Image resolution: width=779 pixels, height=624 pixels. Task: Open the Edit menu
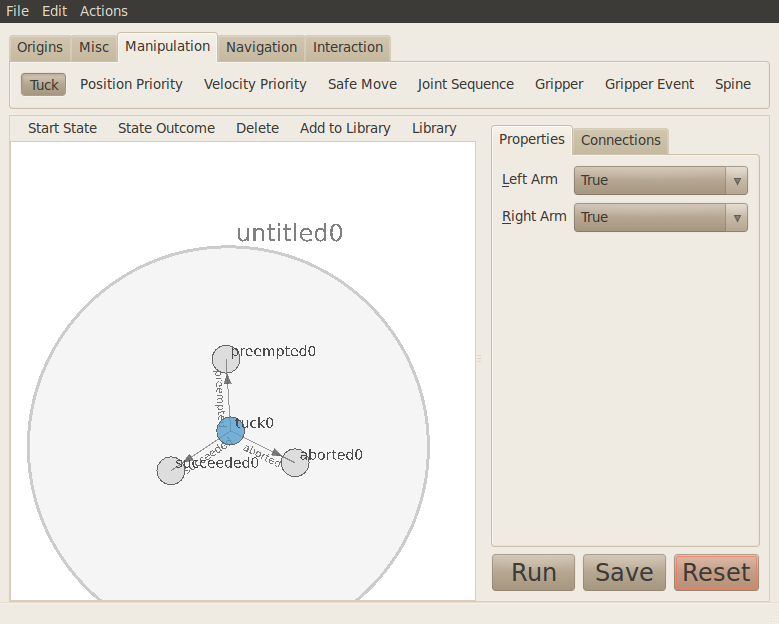pos(54,11)
